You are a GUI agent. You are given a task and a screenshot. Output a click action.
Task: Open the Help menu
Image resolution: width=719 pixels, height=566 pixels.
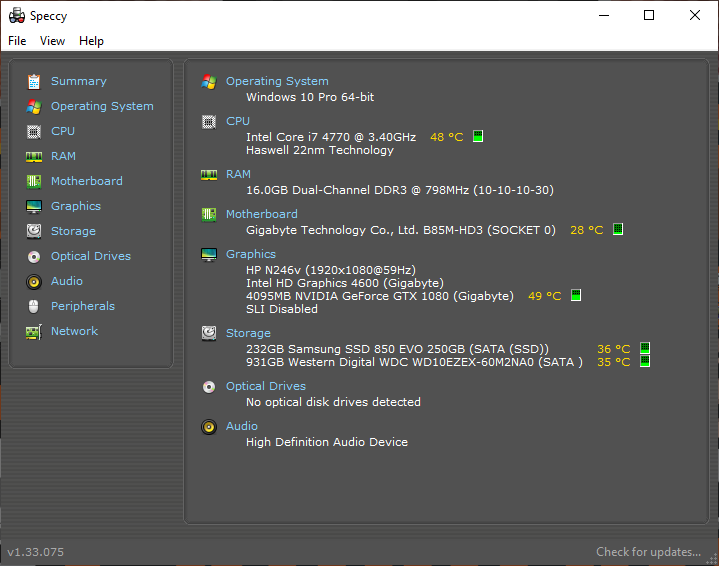pos(91,41)
